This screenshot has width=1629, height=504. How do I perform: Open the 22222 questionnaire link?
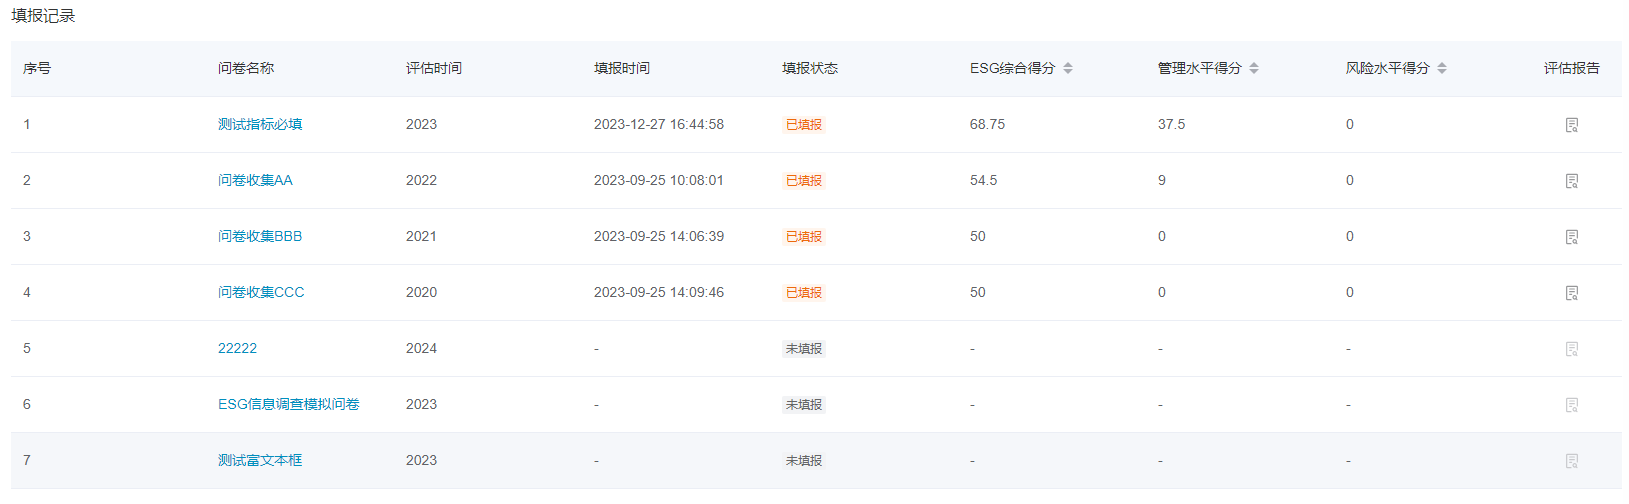(x=237, y=348)
